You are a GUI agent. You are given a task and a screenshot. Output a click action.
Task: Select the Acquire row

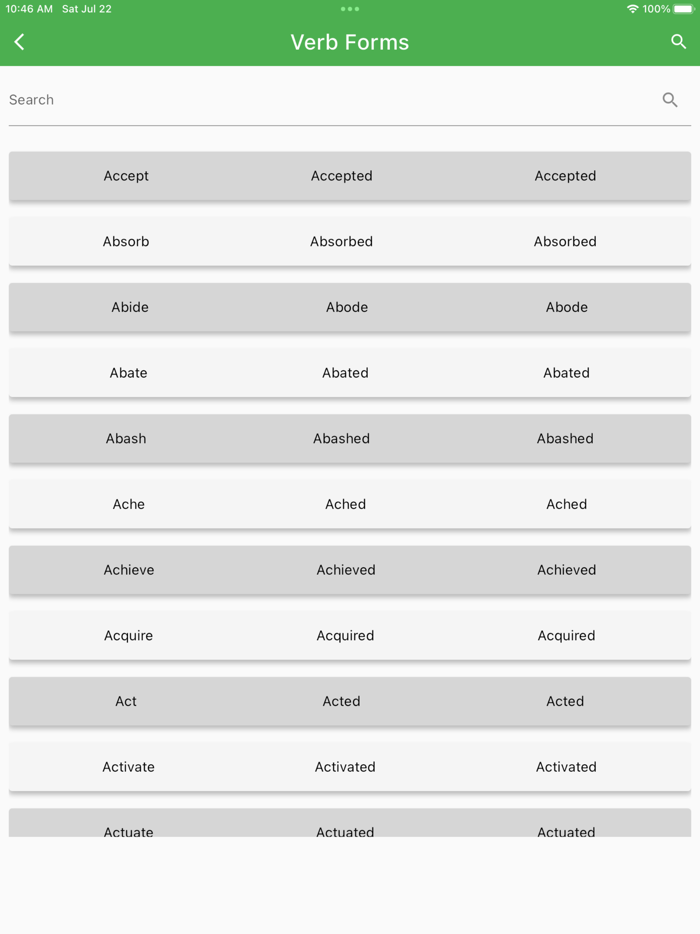point(349,635)
